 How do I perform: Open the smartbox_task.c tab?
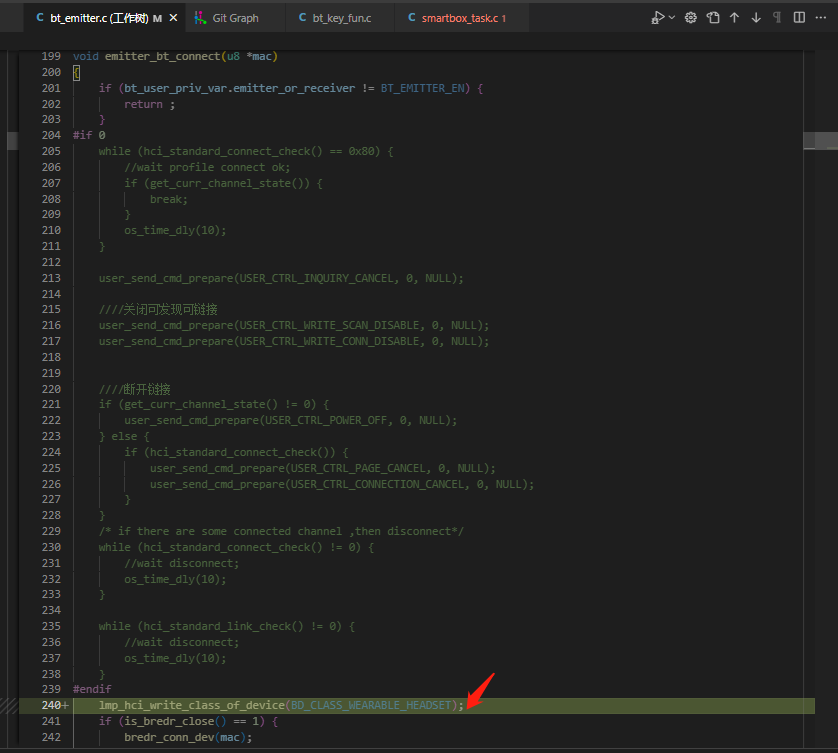(460, 18)
